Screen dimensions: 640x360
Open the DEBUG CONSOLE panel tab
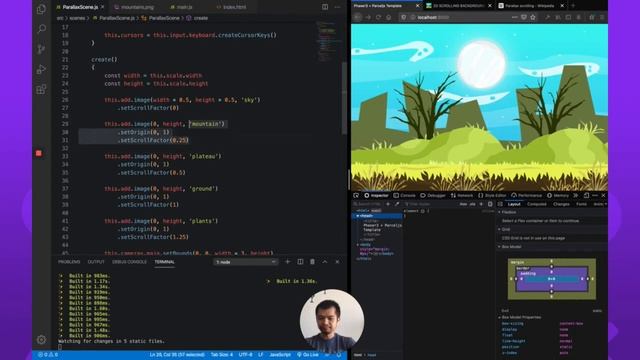pos(129,262)
